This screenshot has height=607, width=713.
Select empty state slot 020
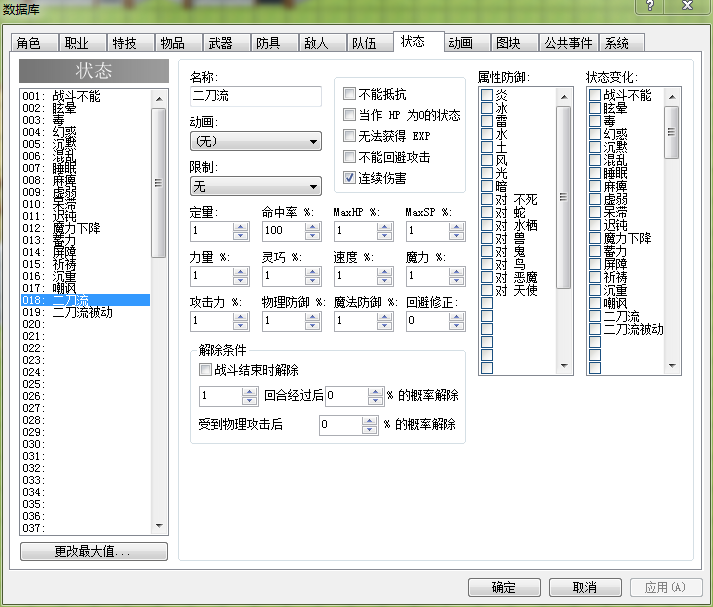pyautogui.click(x=85, y=324)
